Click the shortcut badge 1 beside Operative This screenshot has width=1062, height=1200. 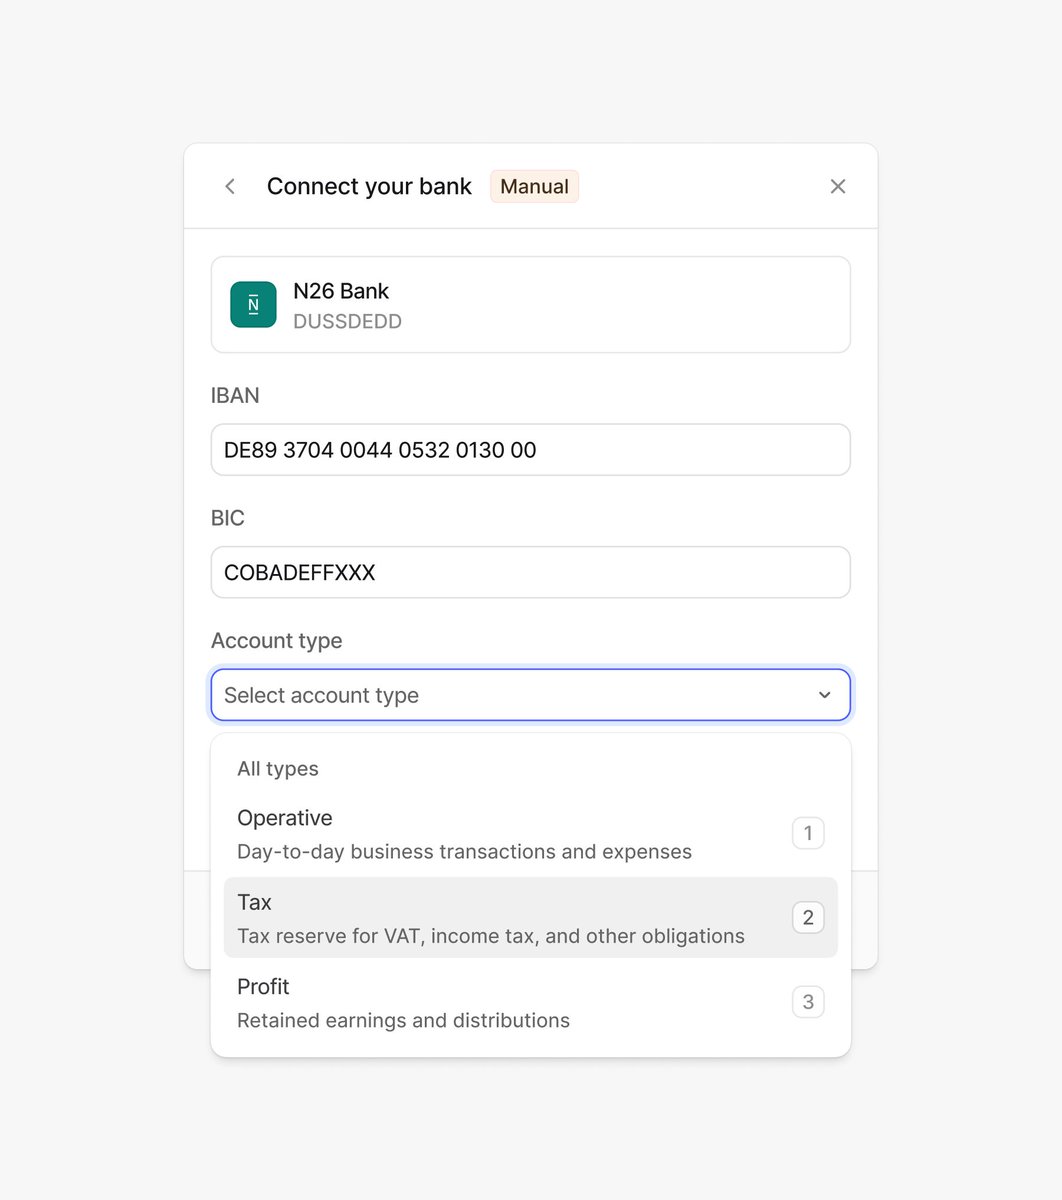(x=808, y=833)
